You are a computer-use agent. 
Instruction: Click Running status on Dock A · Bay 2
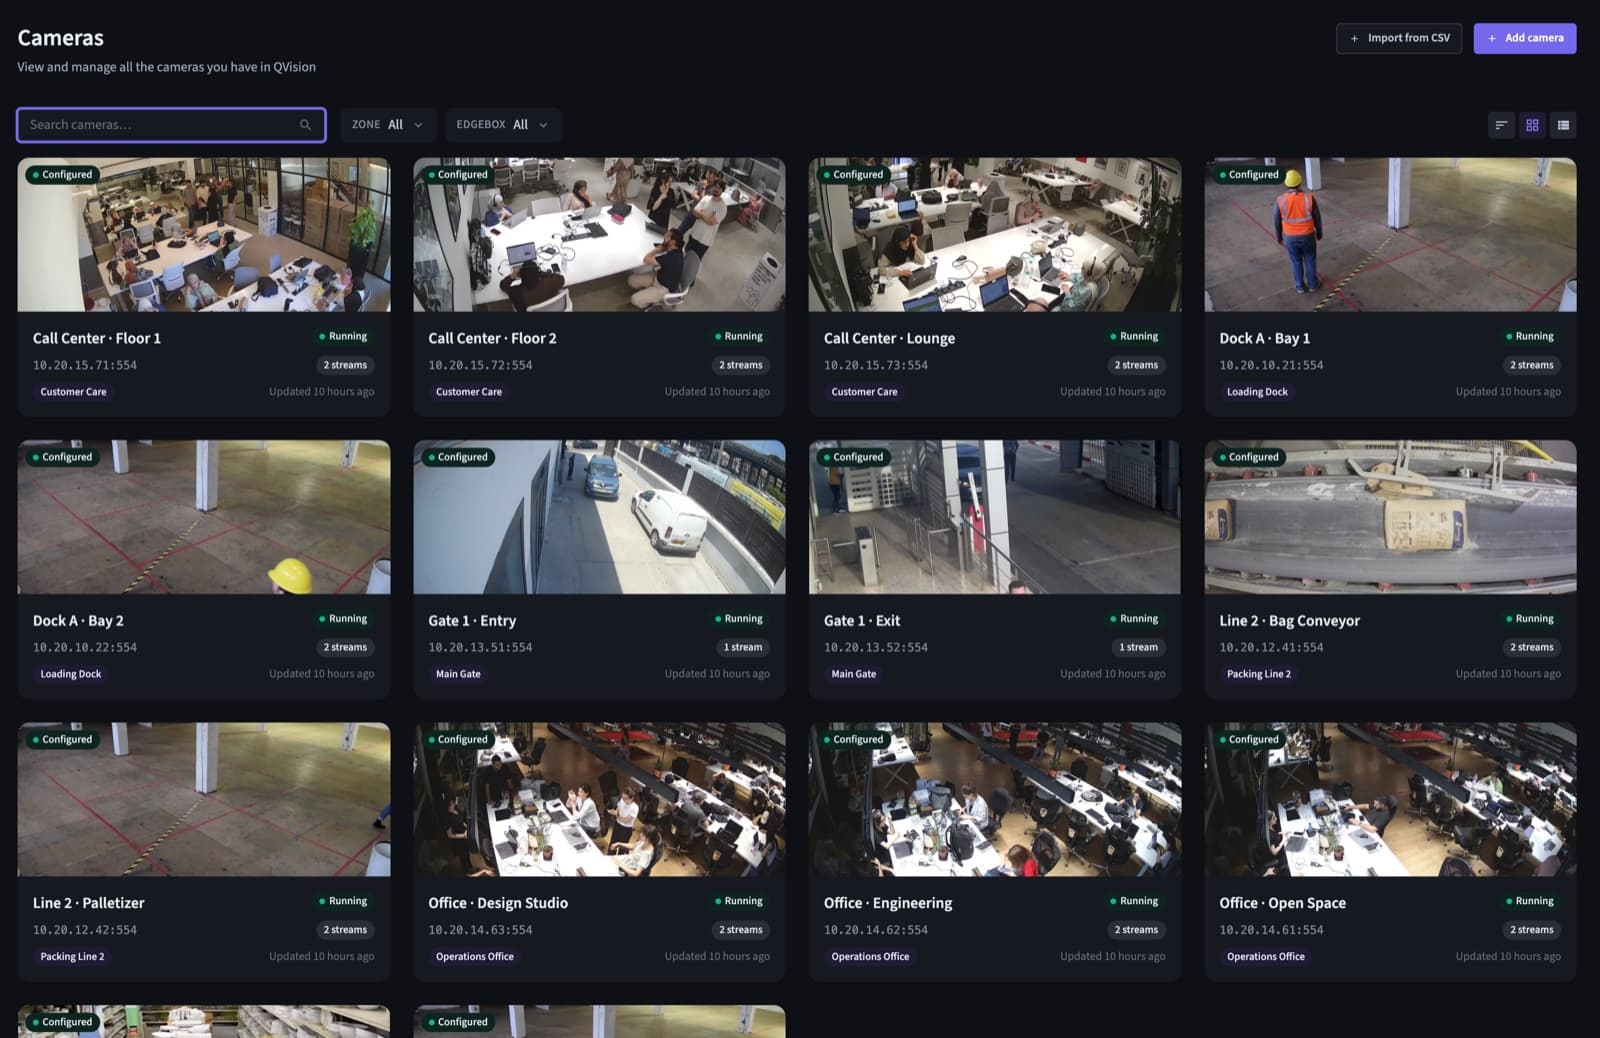[x=343, y=619]
